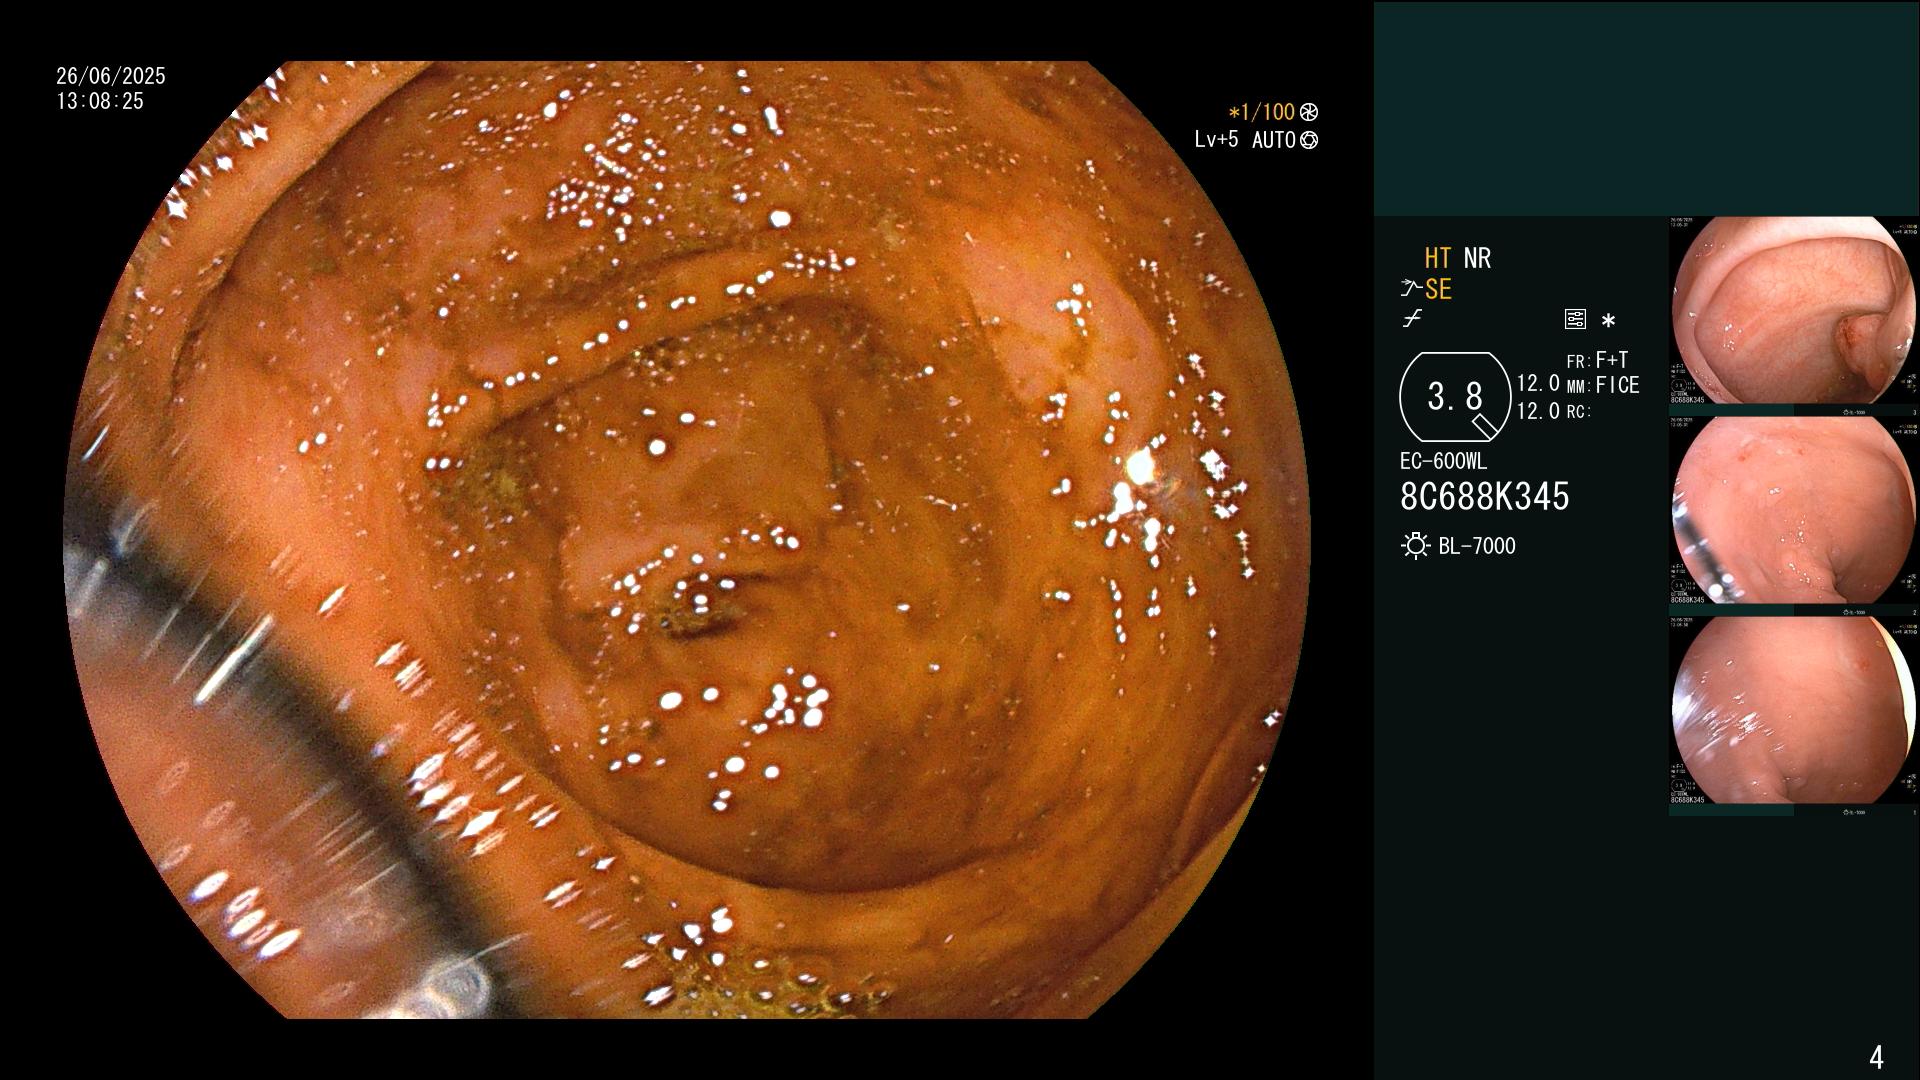Open the top thumbnail showing a polyp
The width and height of the screenshot is (1920, 1080).
coord(1794,311)
